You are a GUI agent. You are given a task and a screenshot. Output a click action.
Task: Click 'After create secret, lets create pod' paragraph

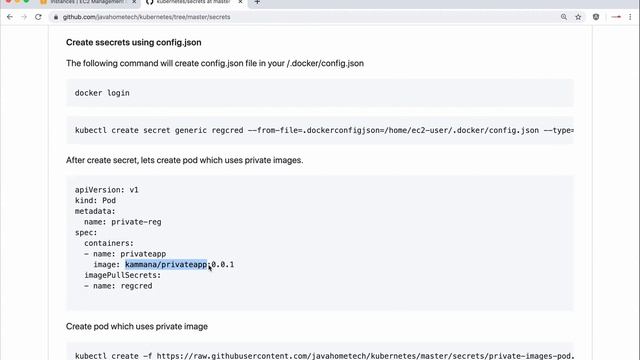click(184, 160)
